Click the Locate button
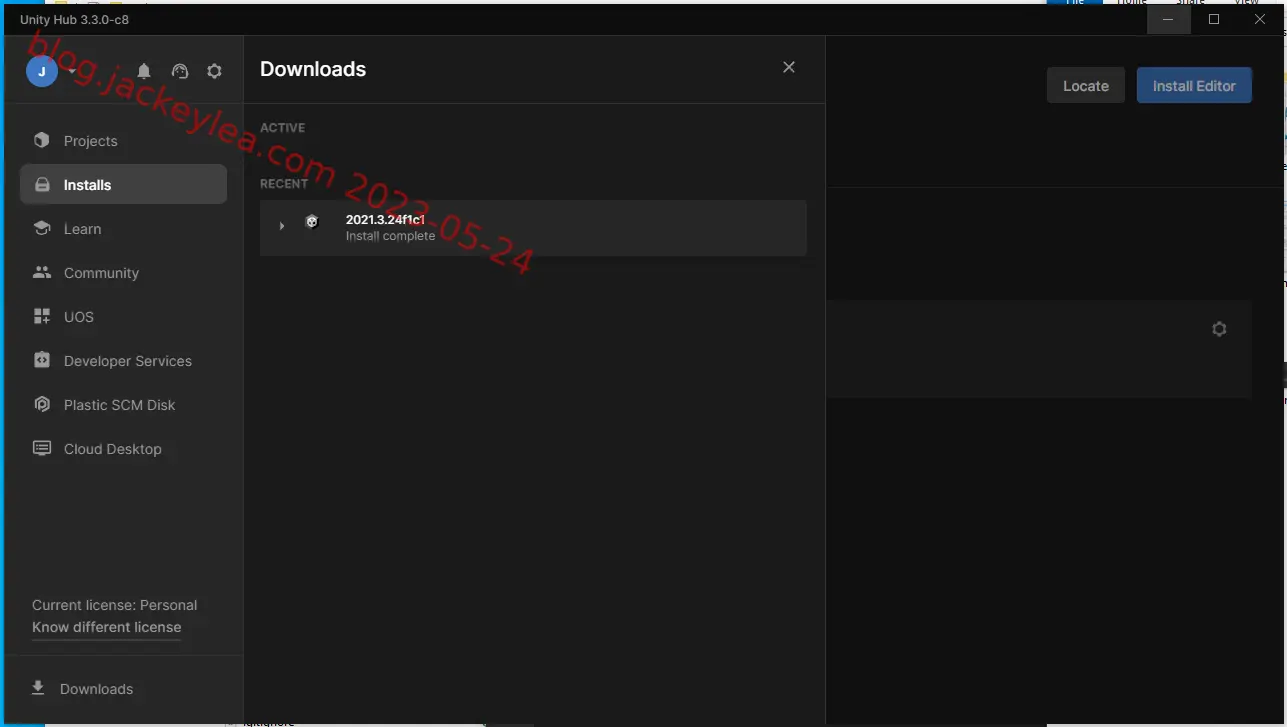The width and height of the screenshot is (1287, 727). pos(1086,86)
